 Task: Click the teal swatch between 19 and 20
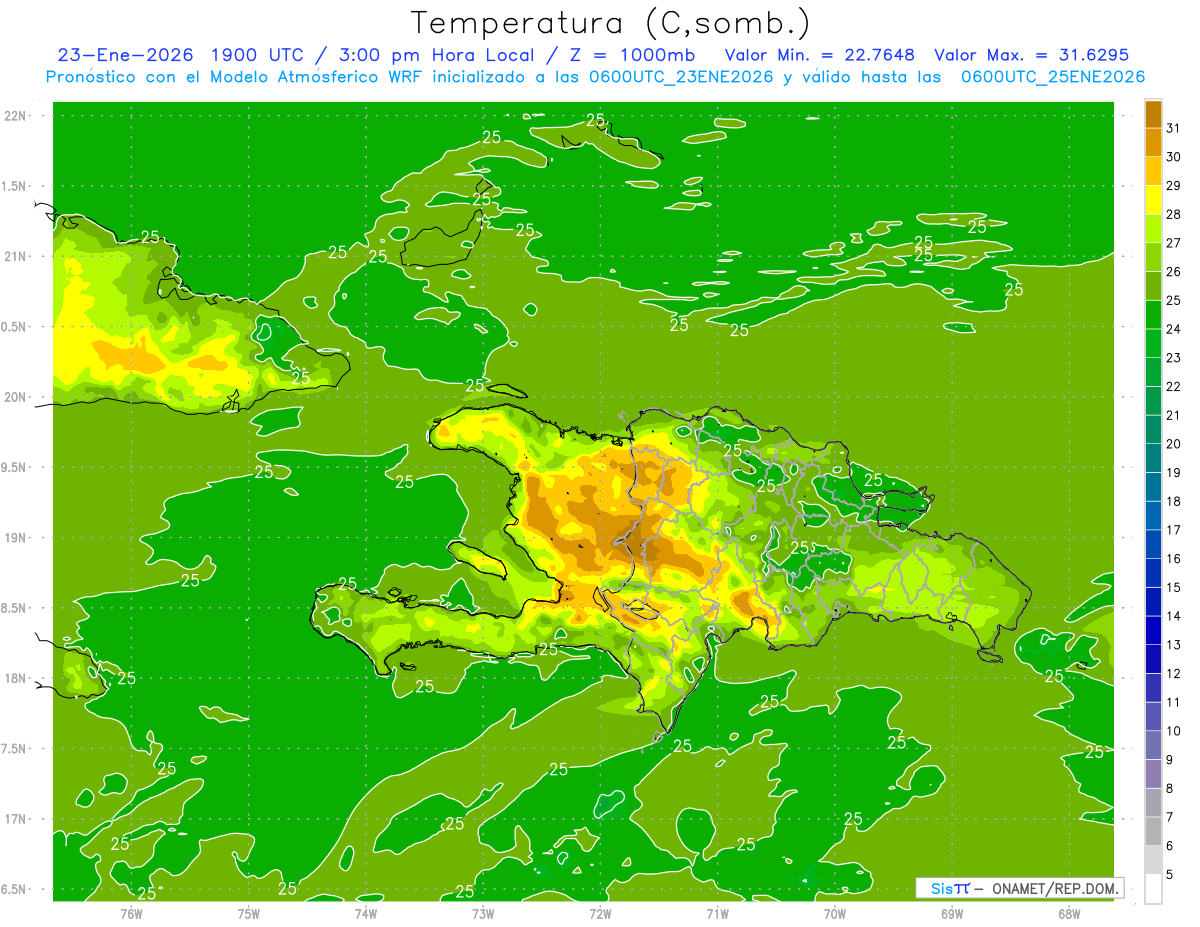coord(1153,458)
